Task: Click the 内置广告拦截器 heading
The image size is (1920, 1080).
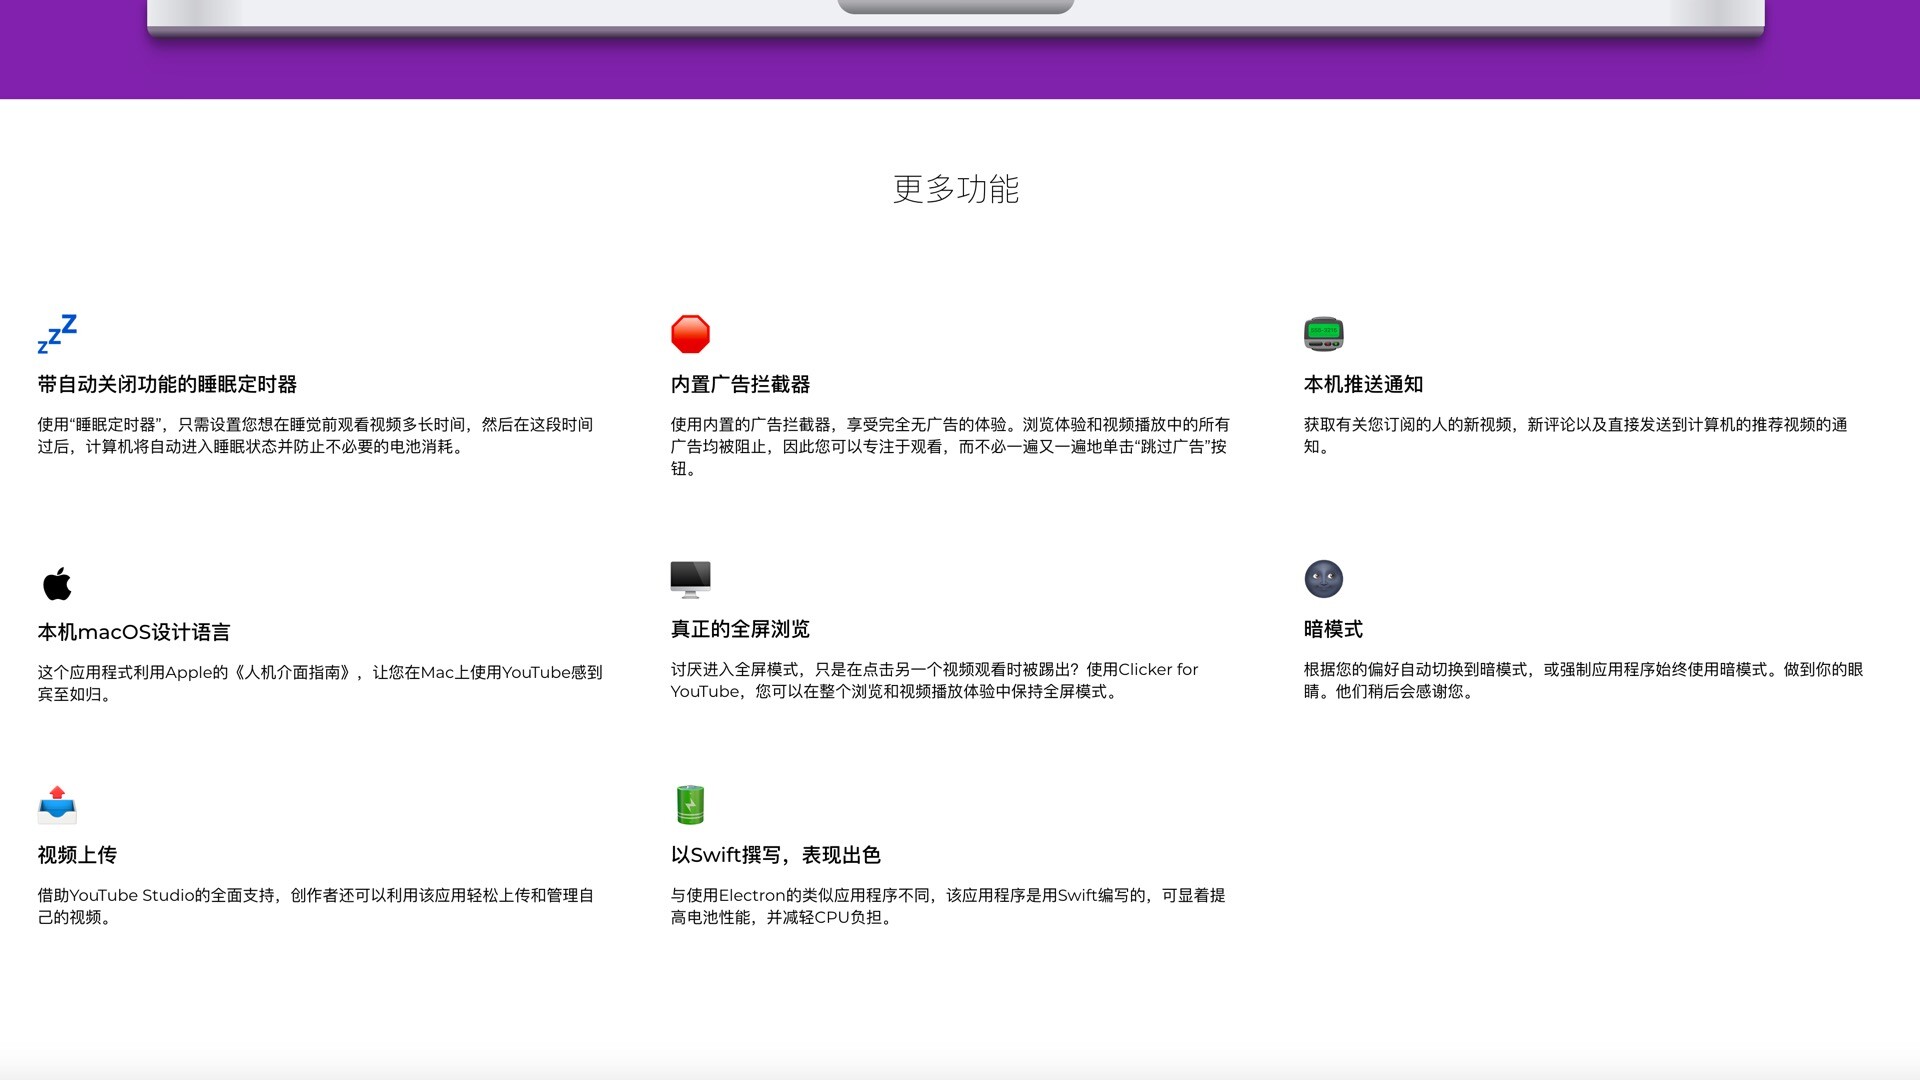Action: (740, 385)
